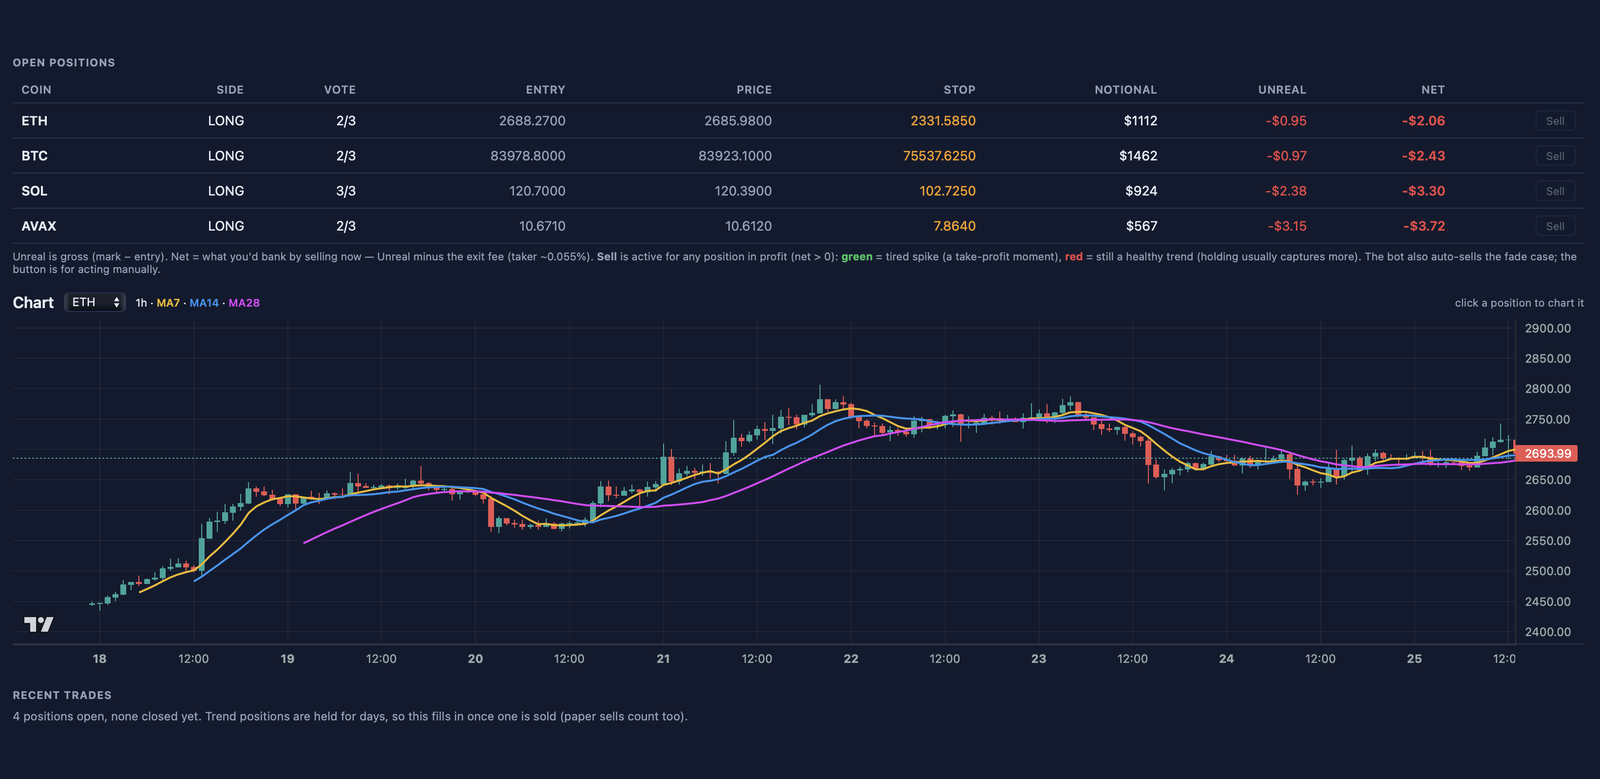This screenshot has height=779, width=1600.
Task: Select the ETH position row coin name
Action: (x=34, y=121)
